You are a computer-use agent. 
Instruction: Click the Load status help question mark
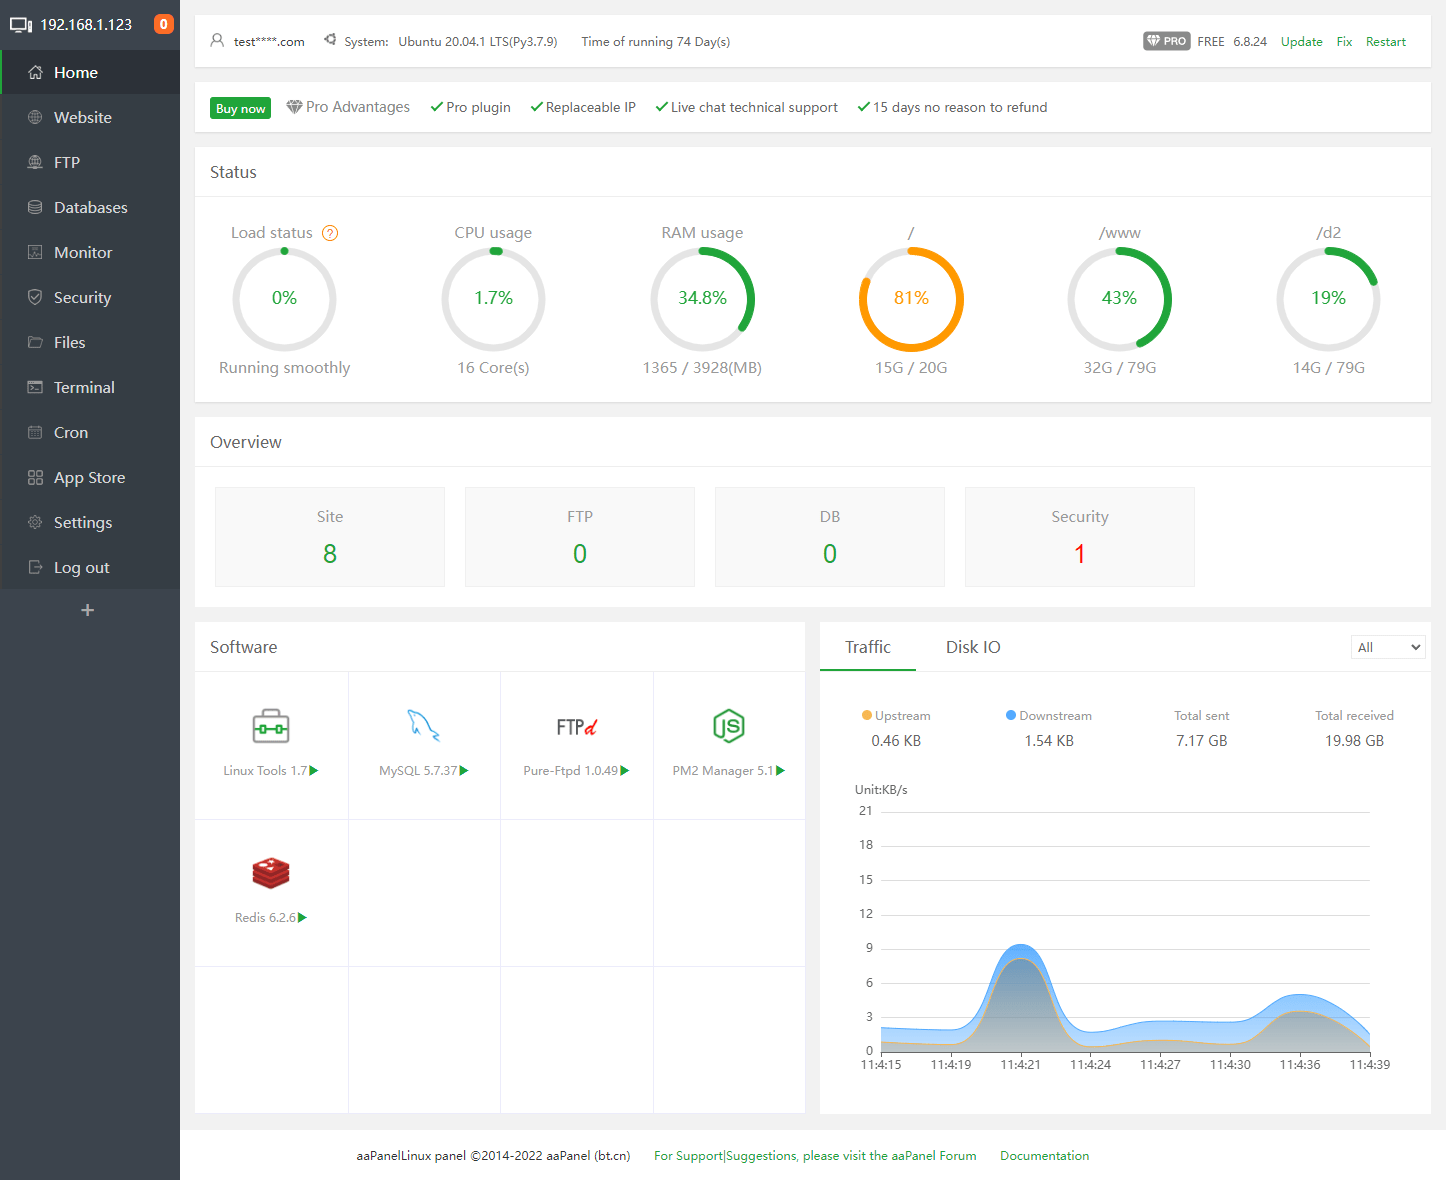[x=330, y=232]
